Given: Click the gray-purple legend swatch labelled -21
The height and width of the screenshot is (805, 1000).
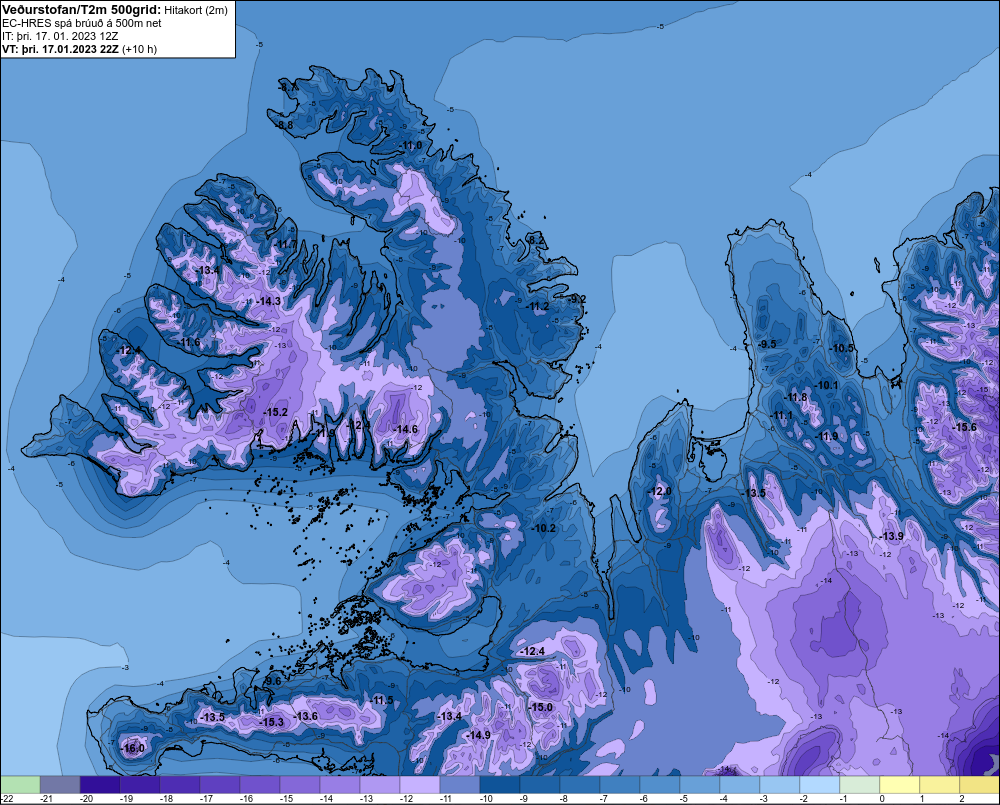Looking at the screenshot, I should click(60, 784).
